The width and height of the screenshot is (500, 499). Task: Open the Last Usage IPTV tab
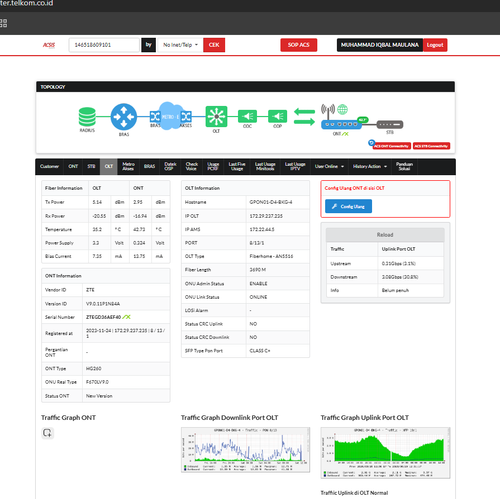(295, 166)
